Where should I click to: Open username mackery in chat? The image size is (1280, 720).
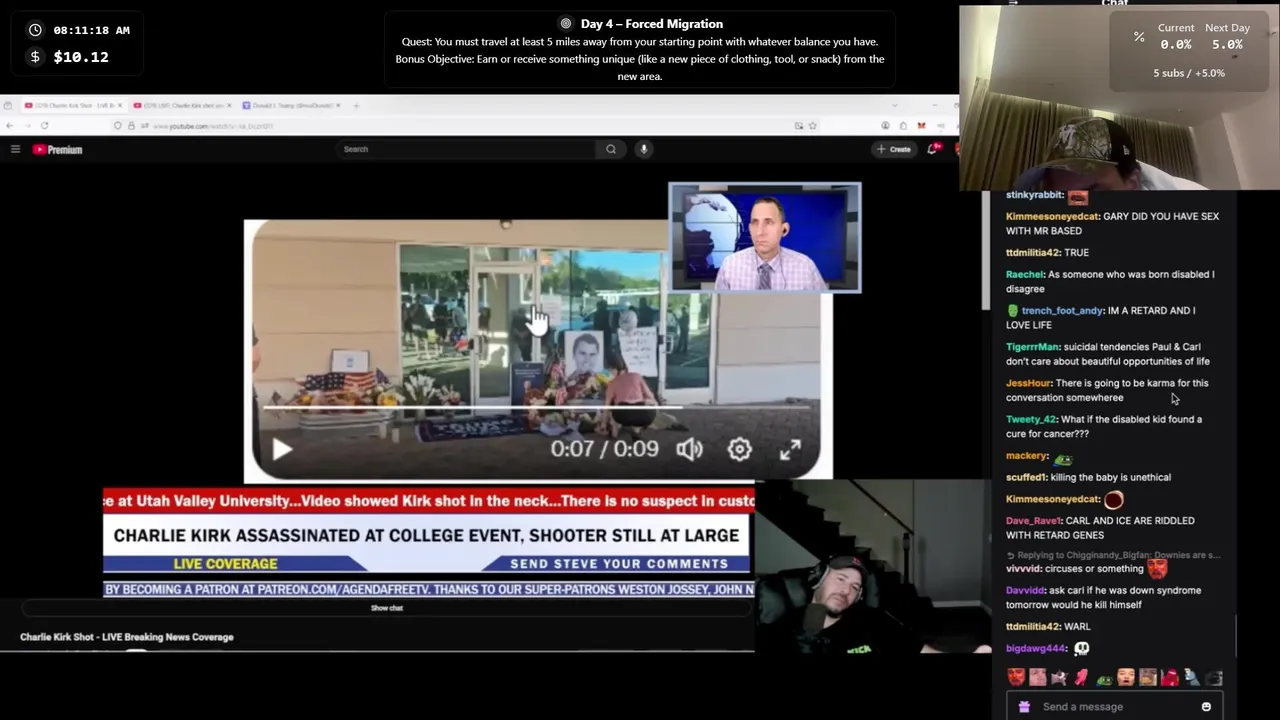pos(1027,456)
